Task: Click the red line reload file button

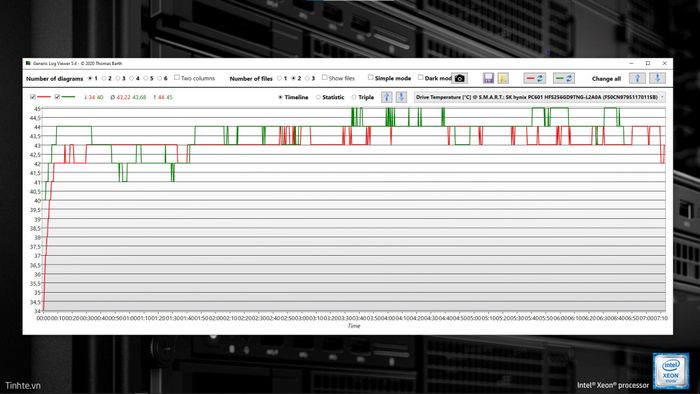Action: tap(534, 79)
